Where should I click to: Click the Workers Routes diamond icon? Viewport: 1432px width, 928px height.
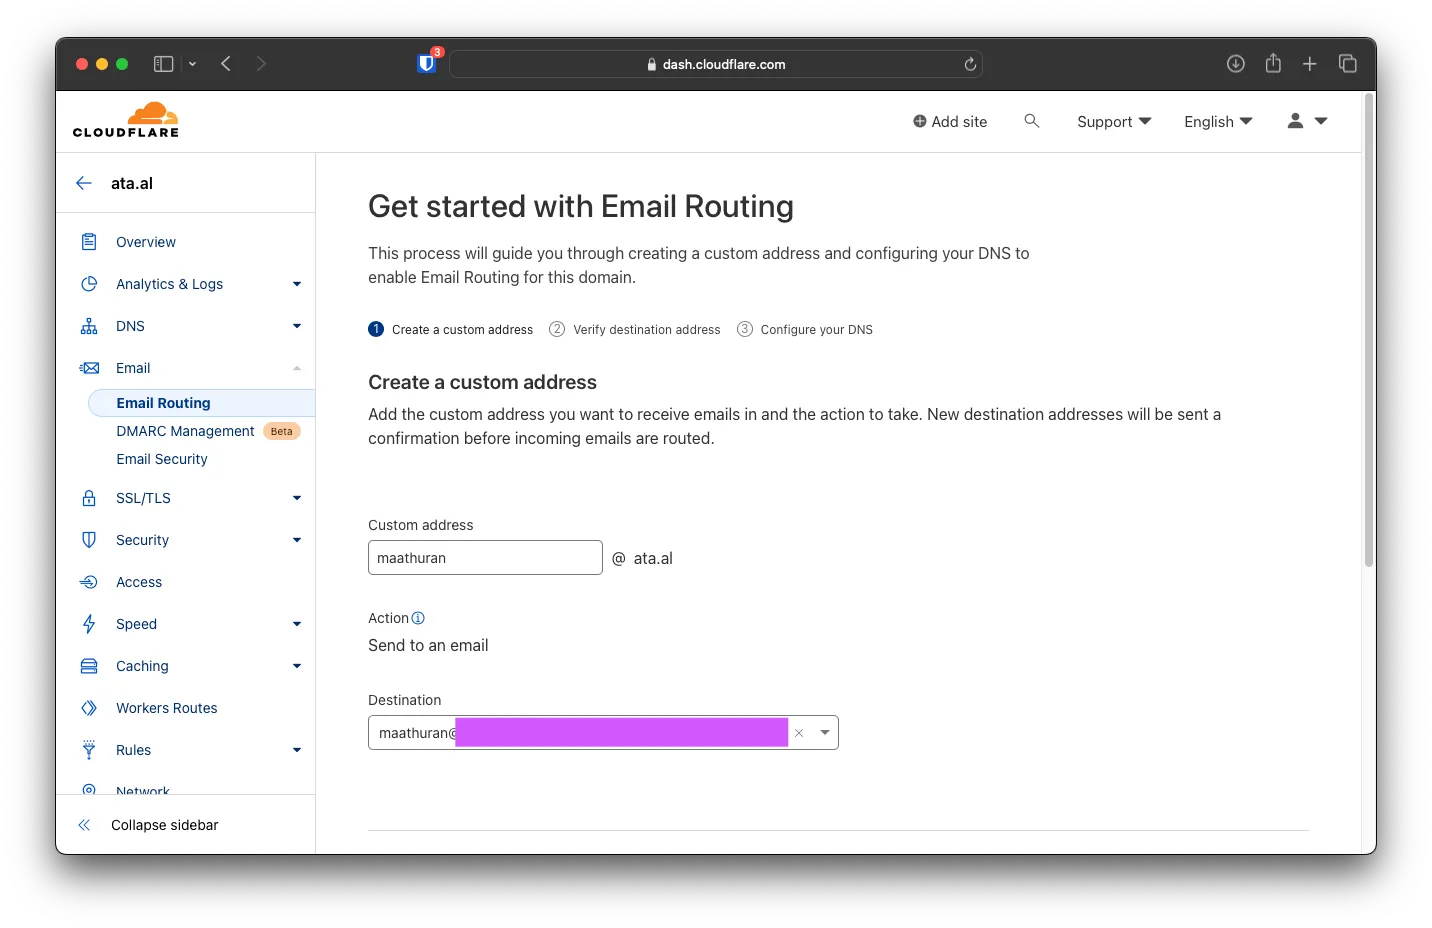(x=89, y=708)
